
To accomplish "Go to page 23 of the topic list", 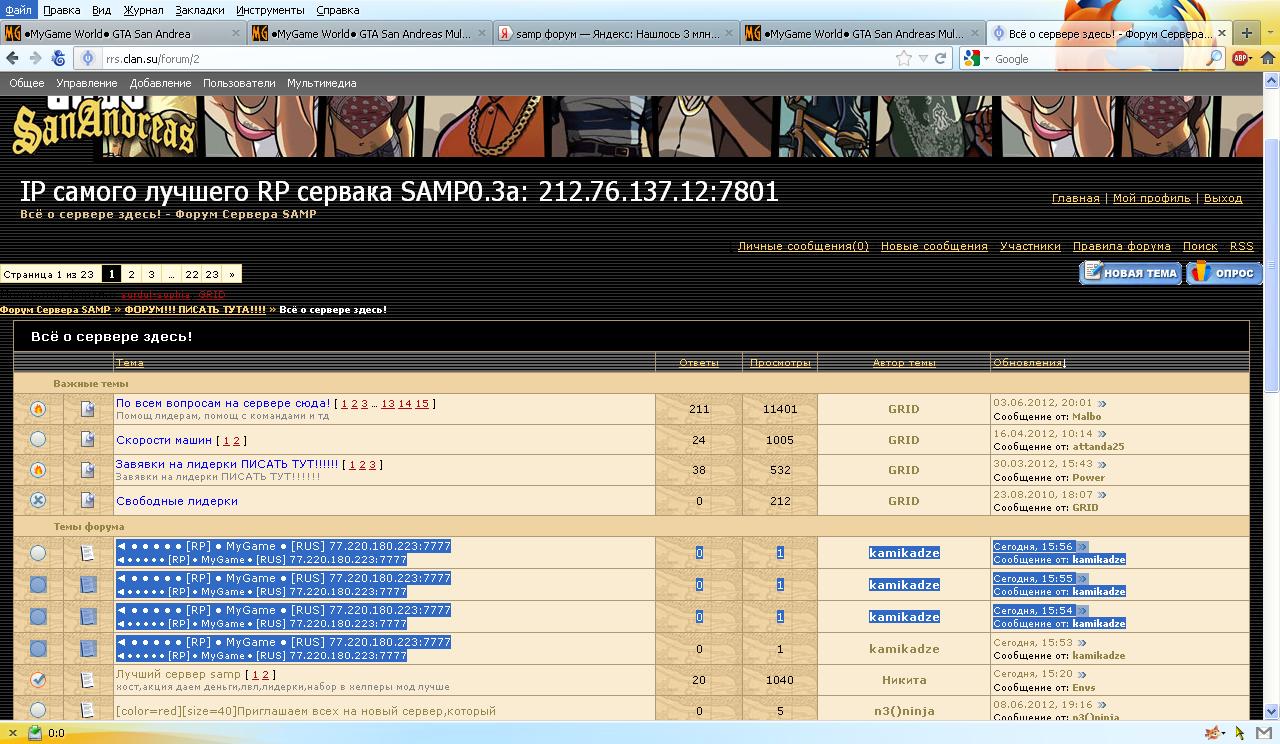I will (x=212, y=274).
